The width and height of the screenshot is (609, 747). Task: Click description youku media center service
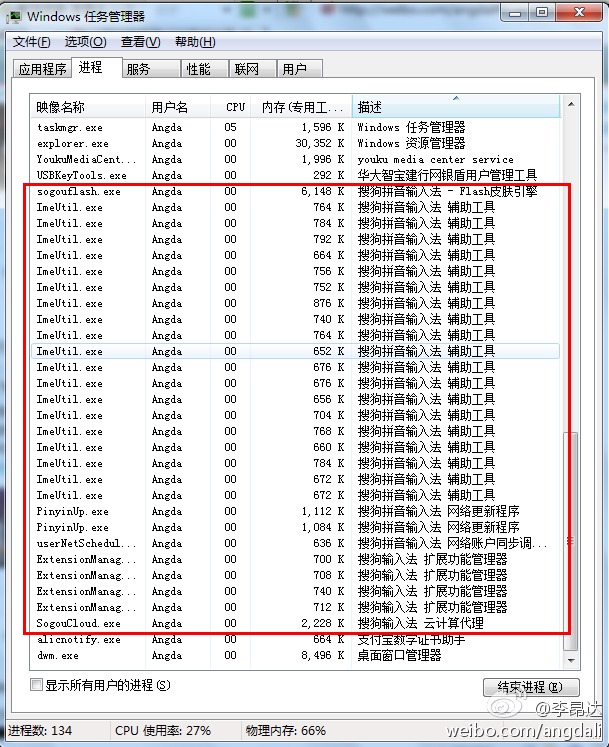(436, 159)
